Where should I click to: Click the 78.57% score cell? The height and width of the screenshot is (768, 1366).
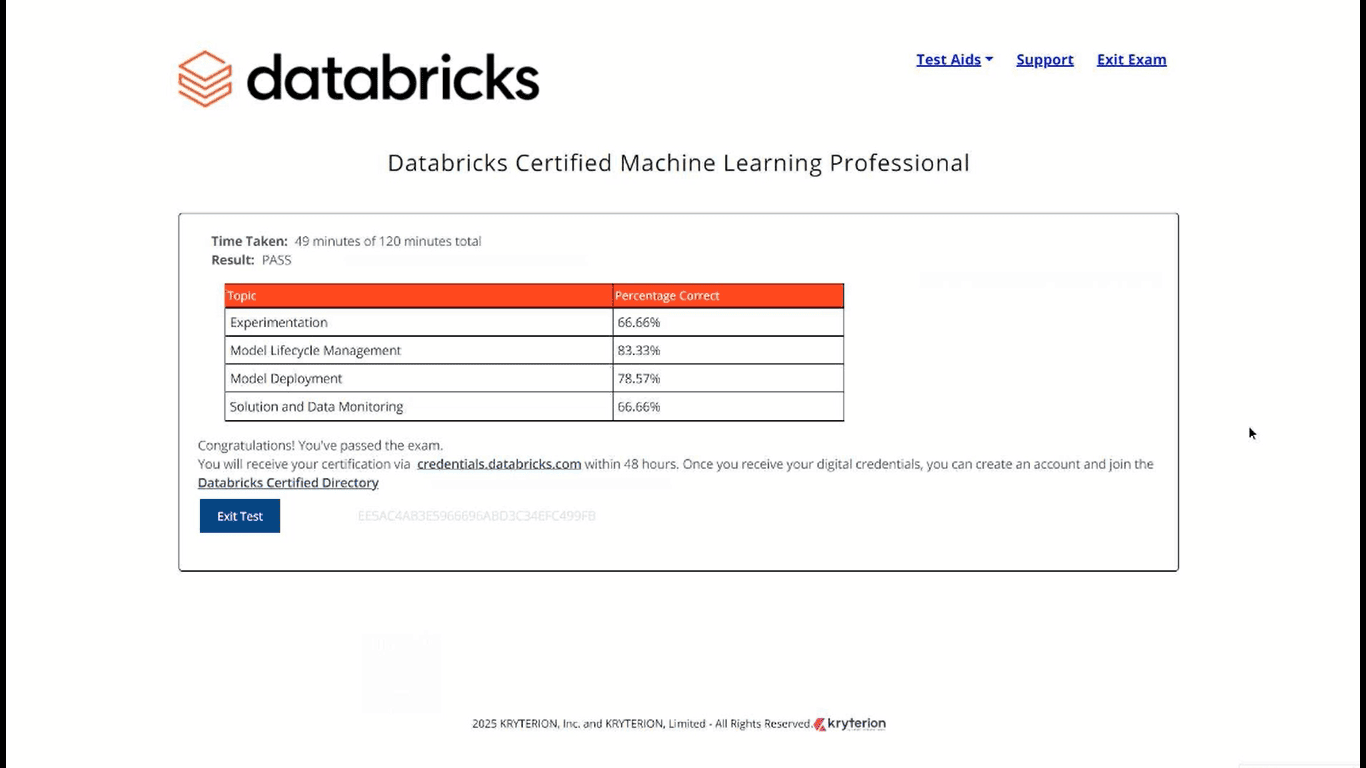pos(639,379)
